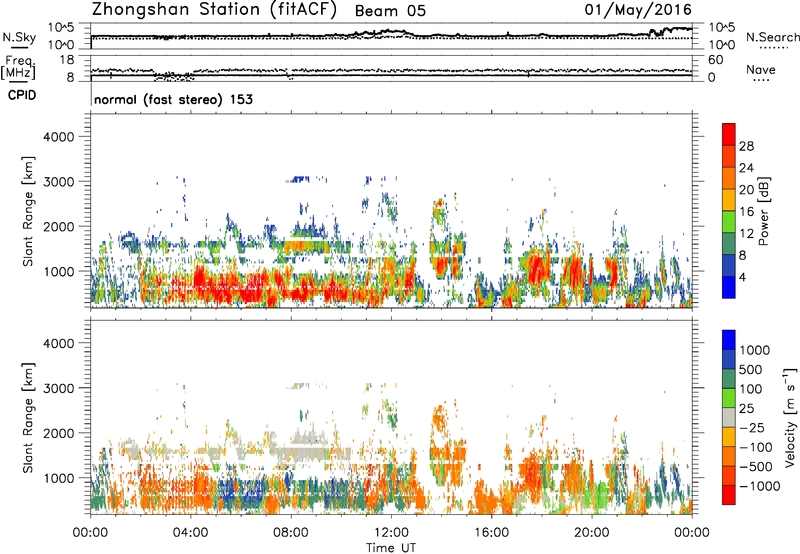Click inside the Velocity range-time plot
Screen dimensions: 800x554
391,417
